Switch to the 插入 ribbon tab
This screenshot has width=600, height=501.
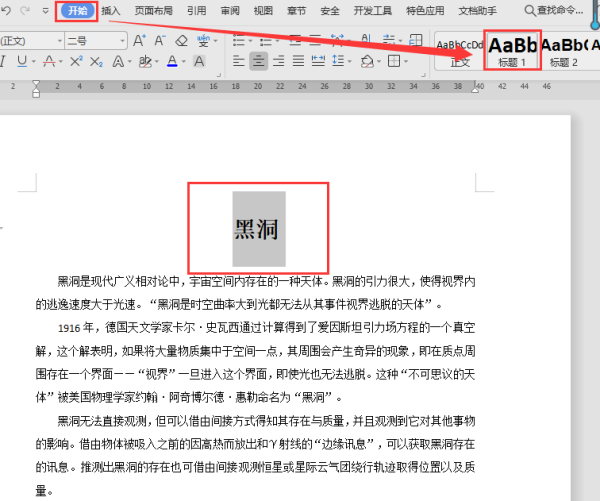coord(111,10)
